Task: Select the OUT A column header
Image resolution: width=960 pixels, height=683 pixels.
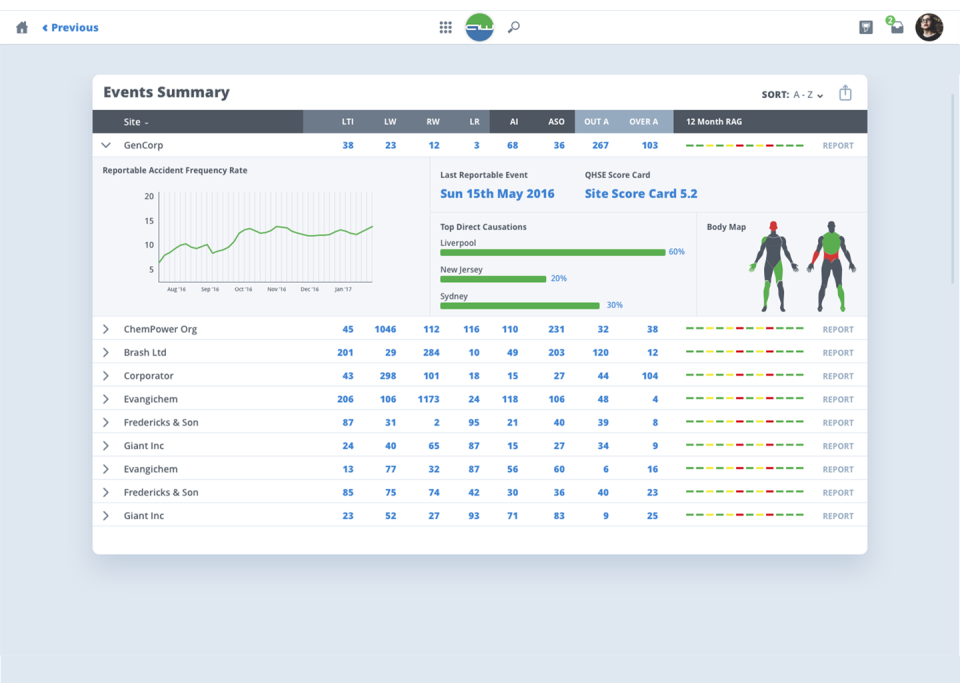Action: pos(596,122)
